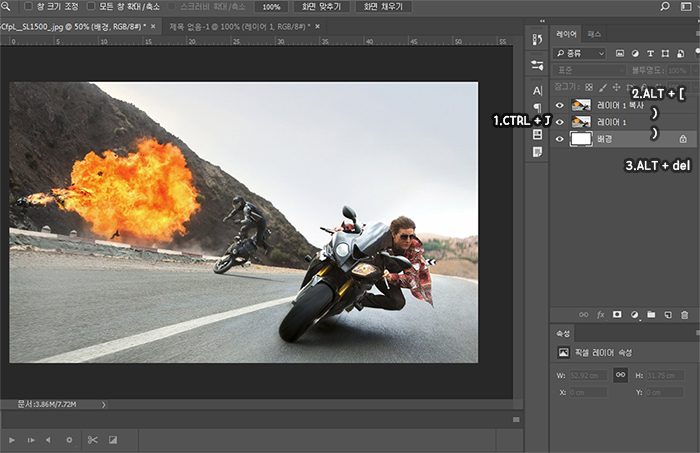The height and width of the screenshot is (453, 700).
Task: Click lock image pixels brush icon
Action: click(x=603, y=87)
